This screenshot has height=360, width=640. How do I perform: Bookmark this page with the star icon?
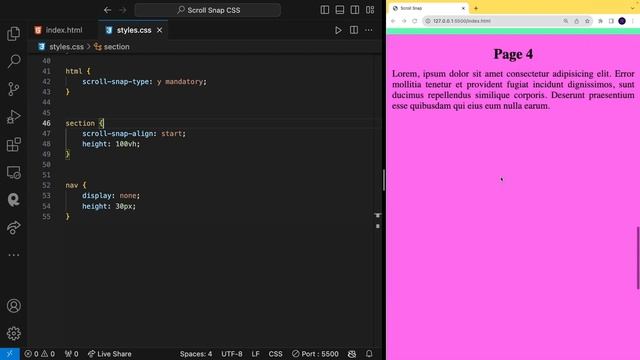[587, 21]
